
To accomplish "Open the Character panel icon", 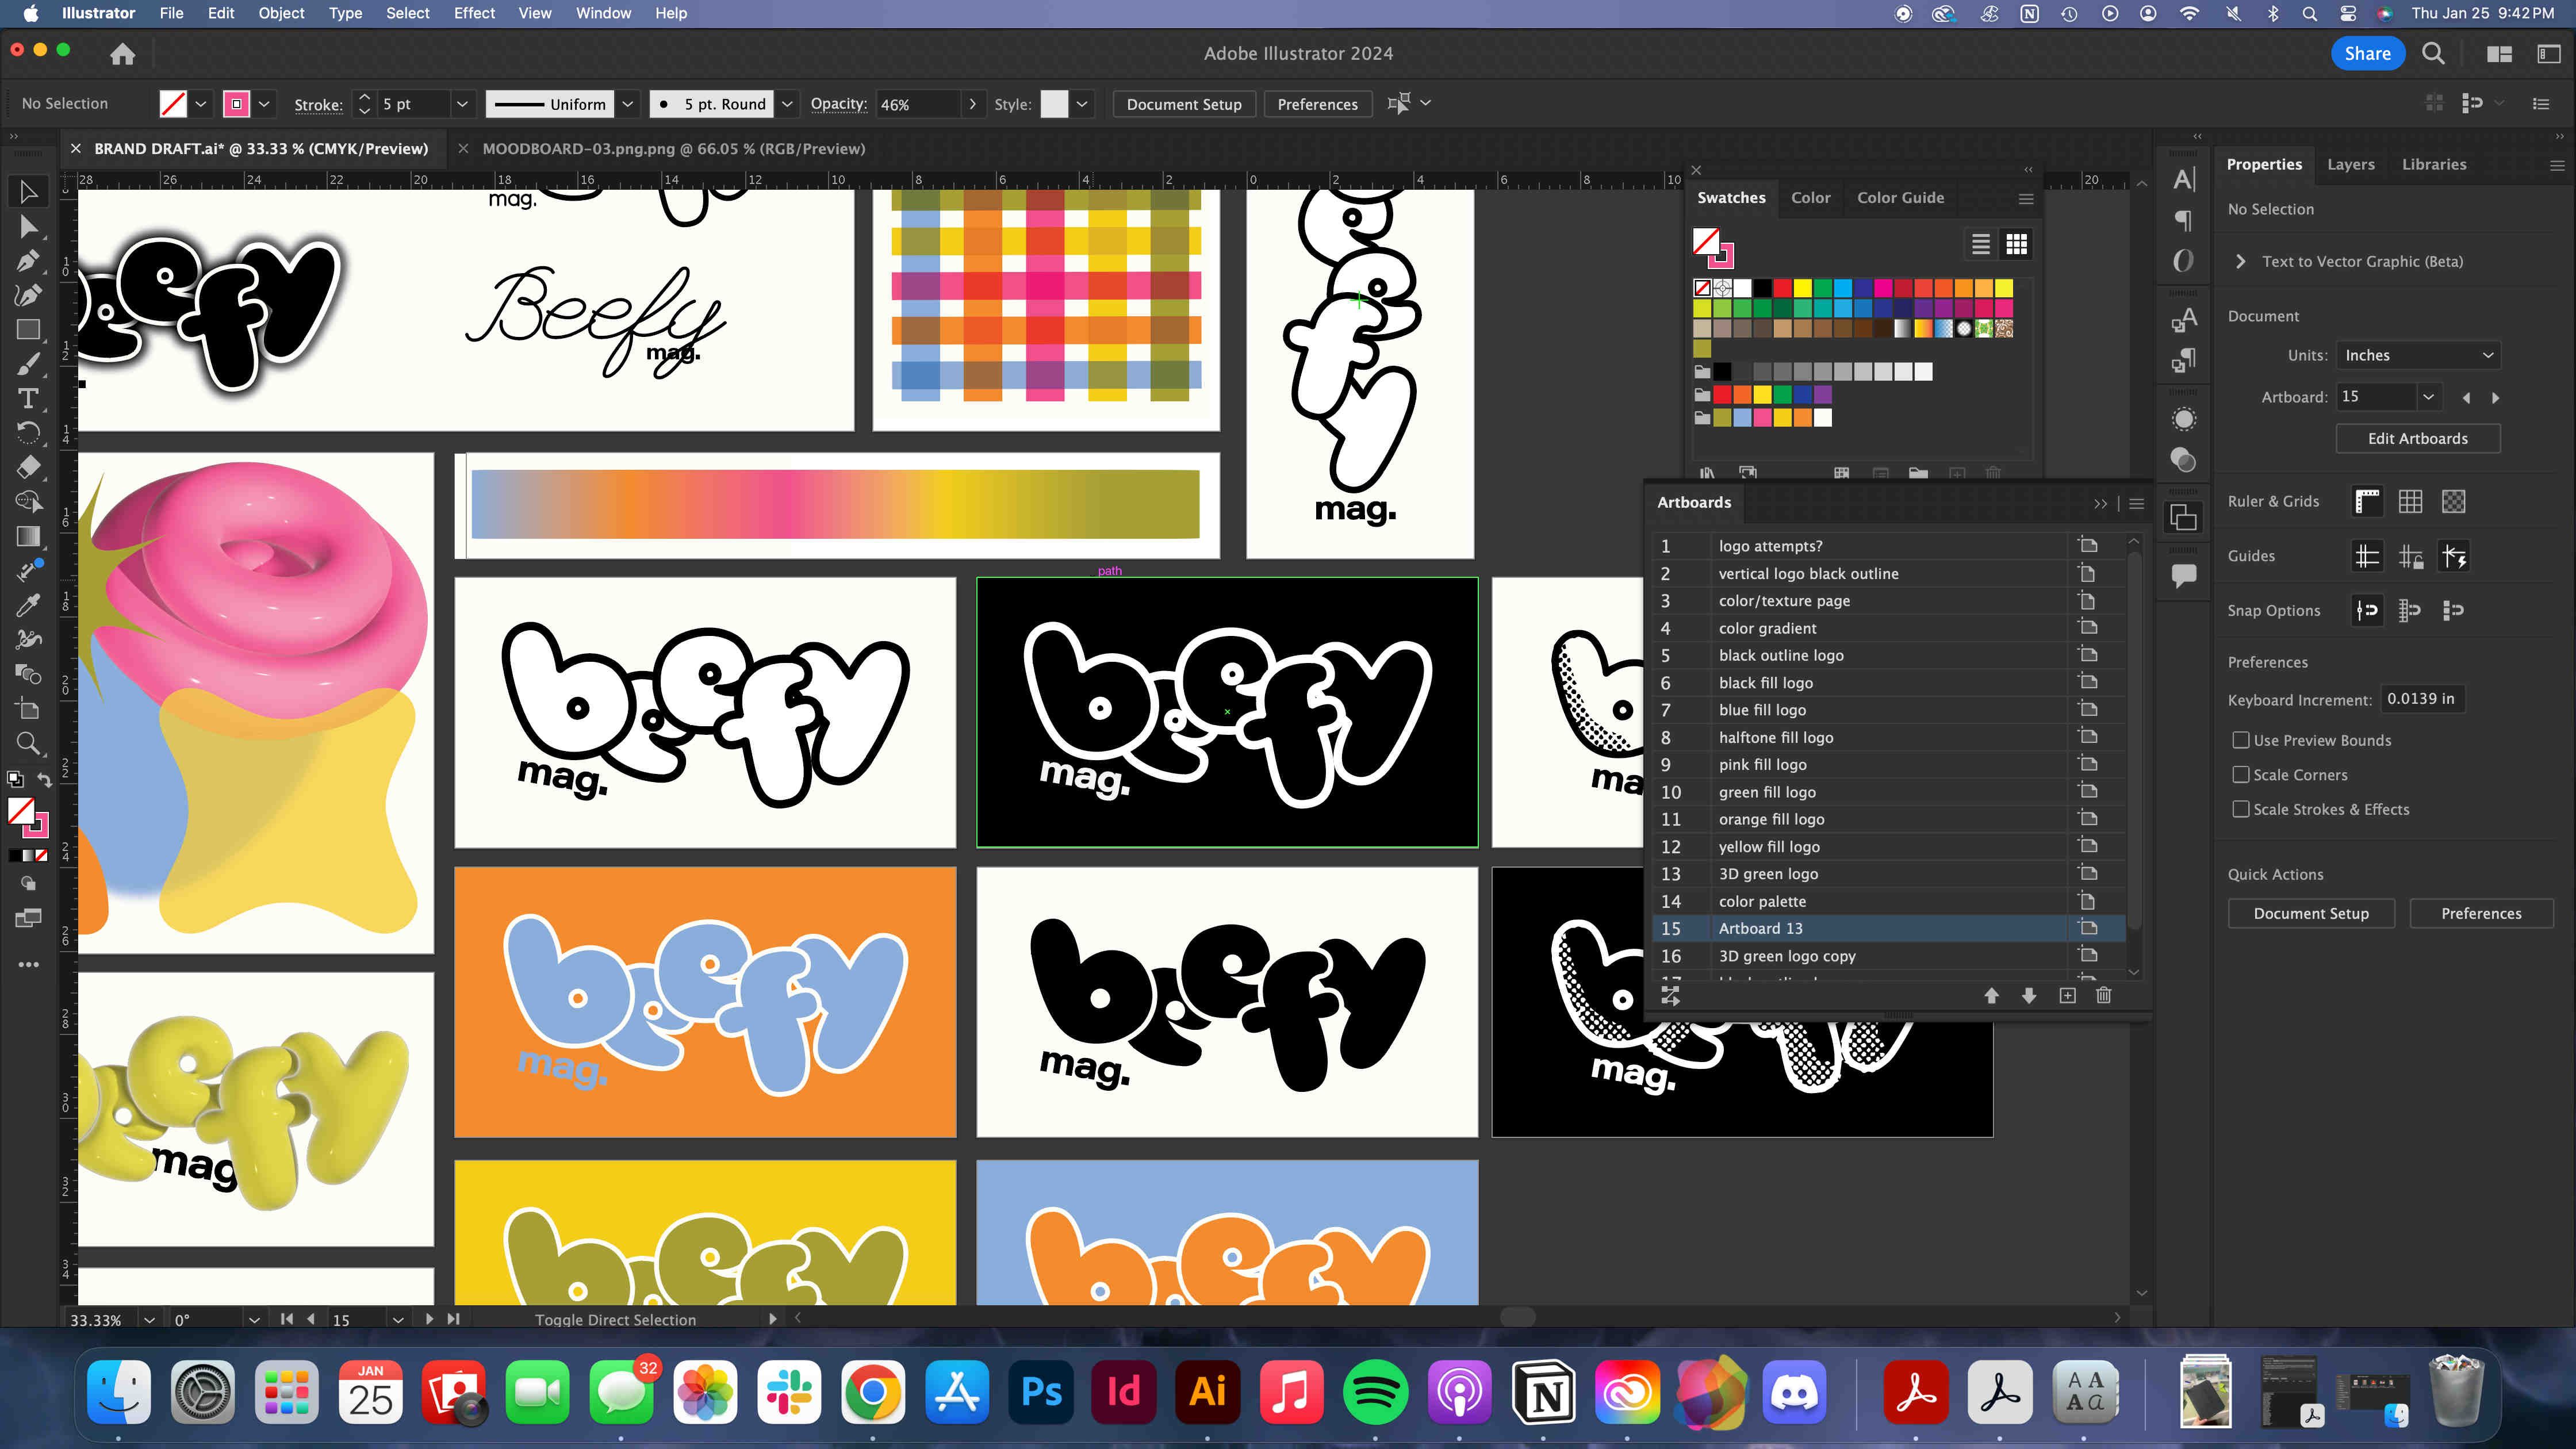I will point(2184,180).
